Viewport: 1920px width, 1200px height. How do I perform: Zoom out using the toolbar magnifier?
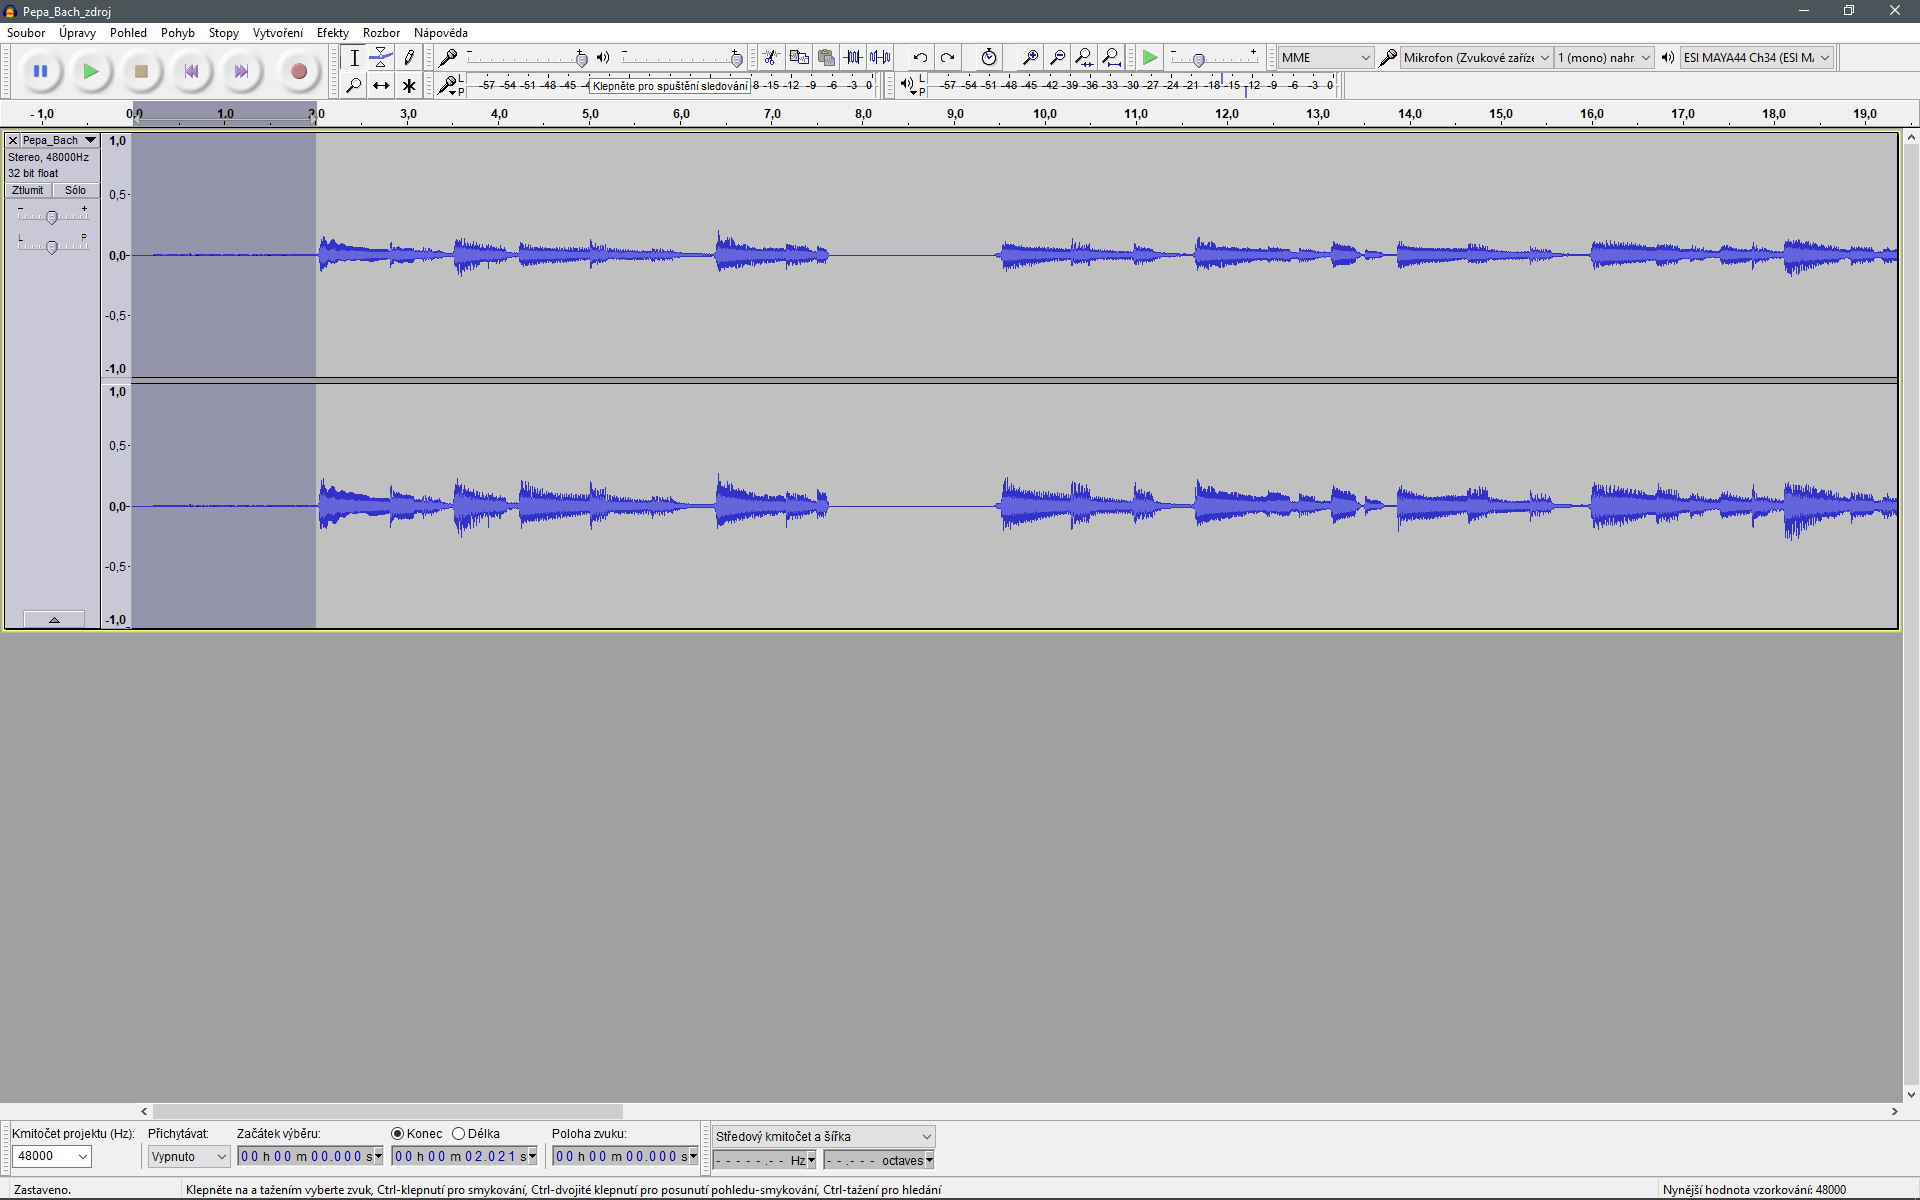coord(1057,58)
